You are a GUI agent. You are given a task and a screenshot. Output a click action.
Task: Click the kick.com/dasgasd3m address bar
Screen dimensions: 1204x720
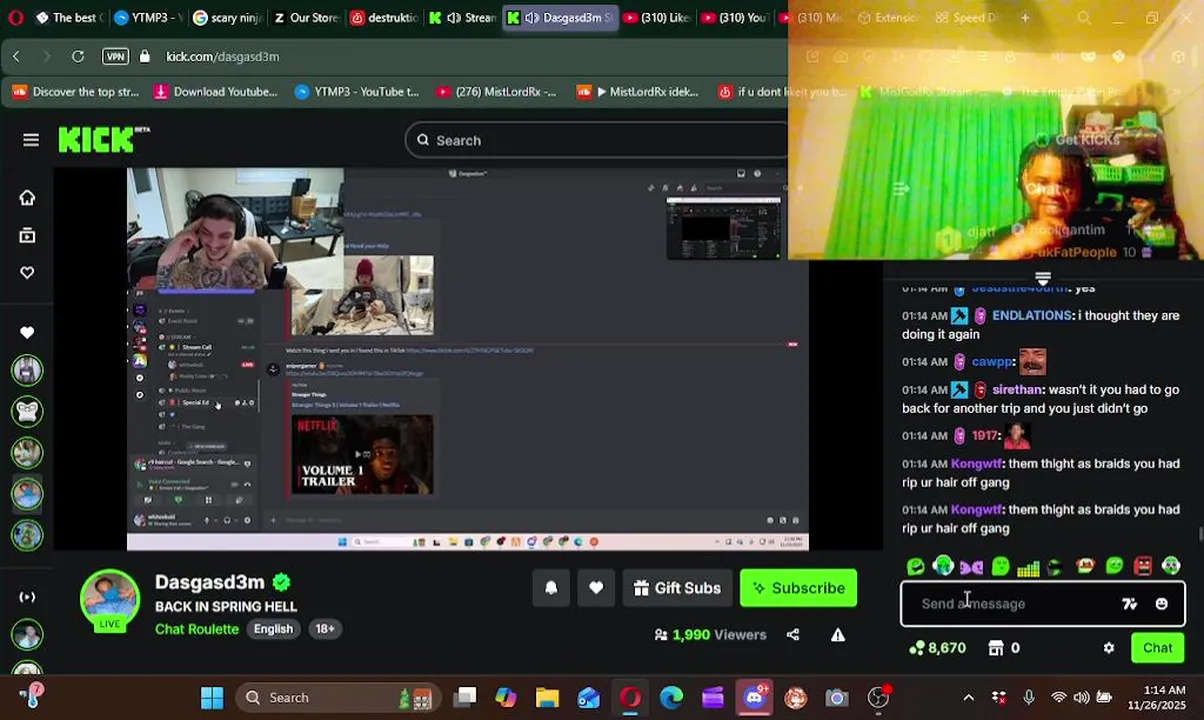coord(222,56)
